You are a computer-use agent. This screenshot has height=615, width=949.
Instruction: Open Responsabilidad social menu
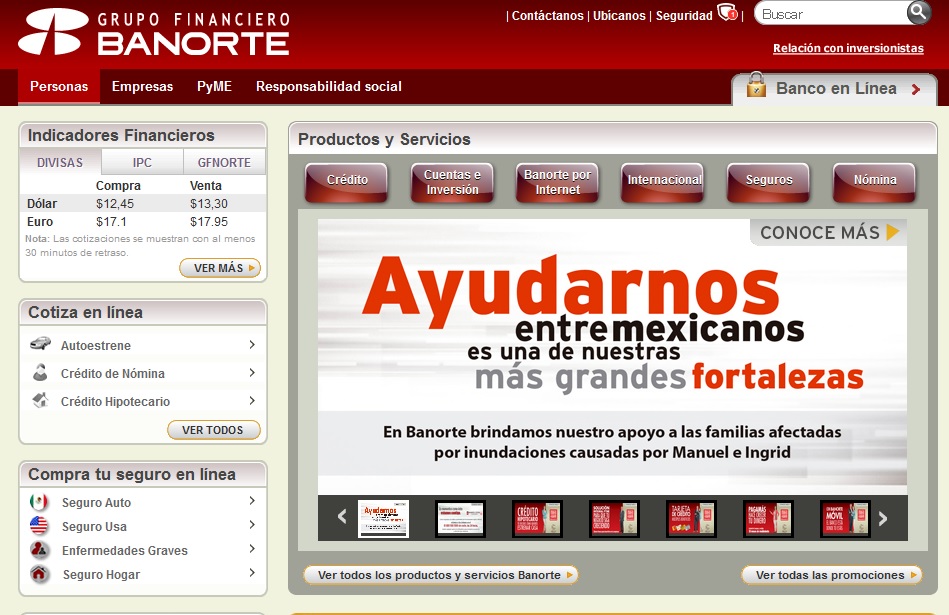[x=329, y=87]
